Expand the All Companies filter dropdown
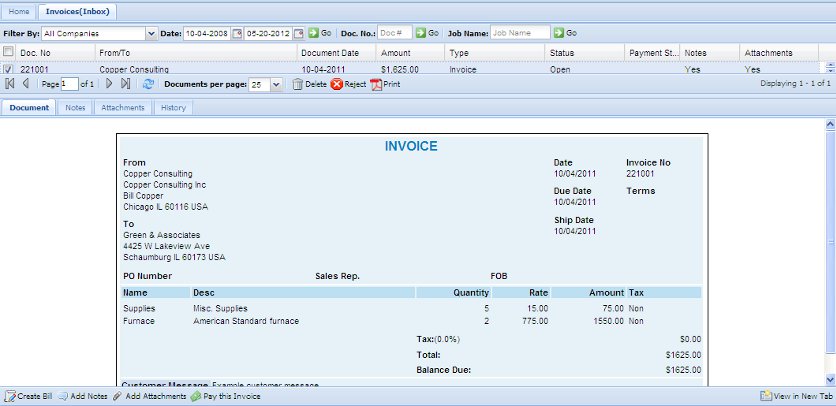The width and height of the screenshot is (836, 406). (x=151, y=33)
